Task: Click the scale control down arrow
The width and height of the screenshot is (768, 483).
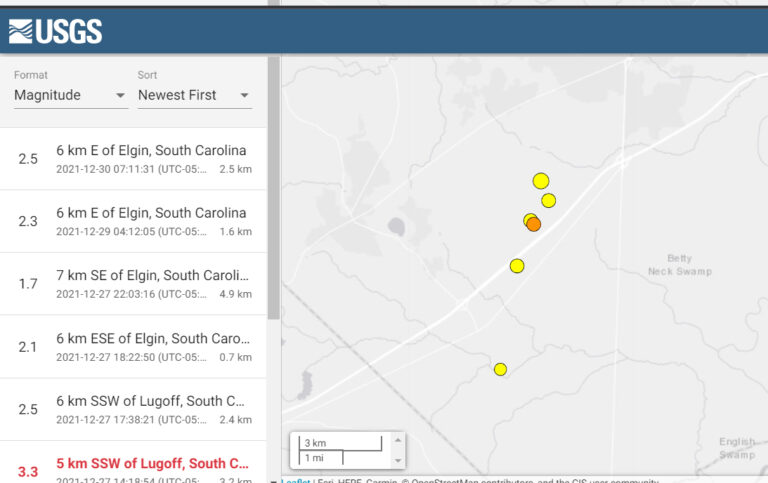Action: pyautogui.click(x=398, y=460)
